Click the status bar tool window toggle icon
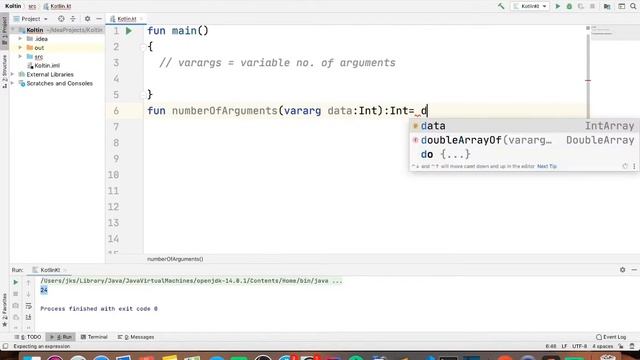 point(5,347)
